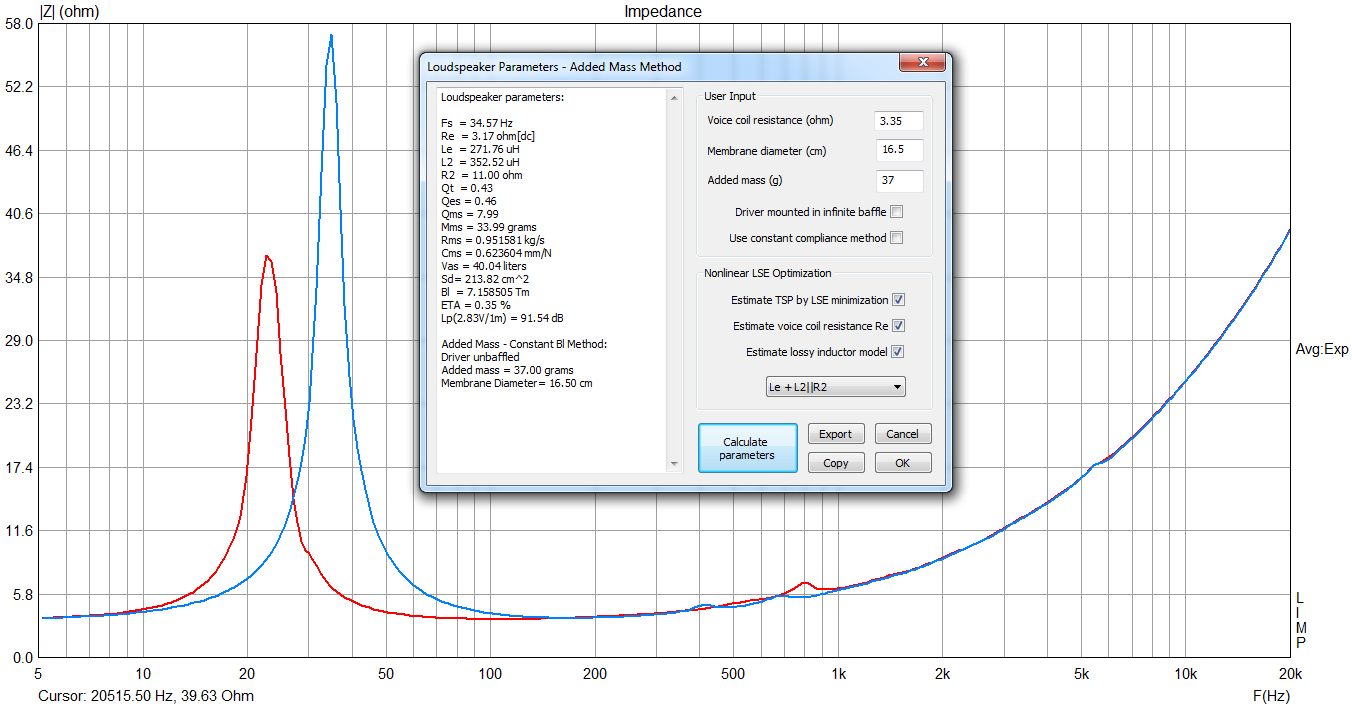Click the Loudspeaker Parameters dialog title bar

tap(660, 66)
